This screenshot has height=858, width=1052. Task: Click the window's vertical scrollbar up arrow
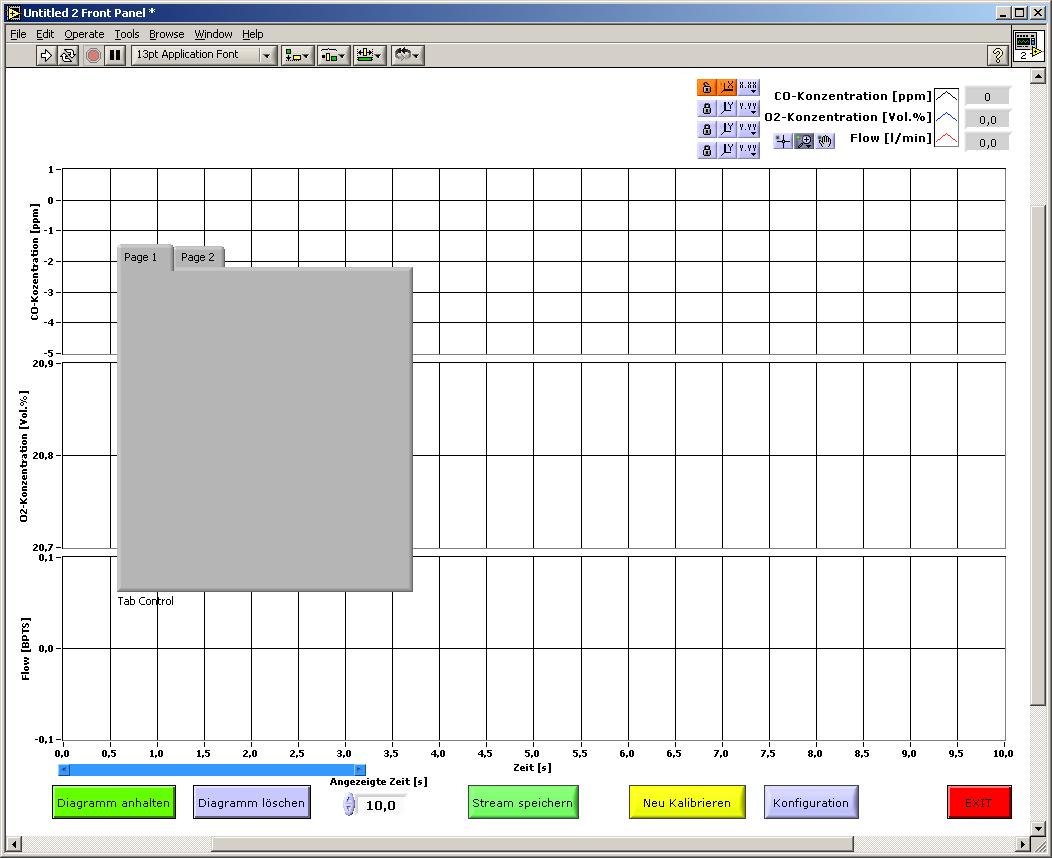click(1038, 76)
